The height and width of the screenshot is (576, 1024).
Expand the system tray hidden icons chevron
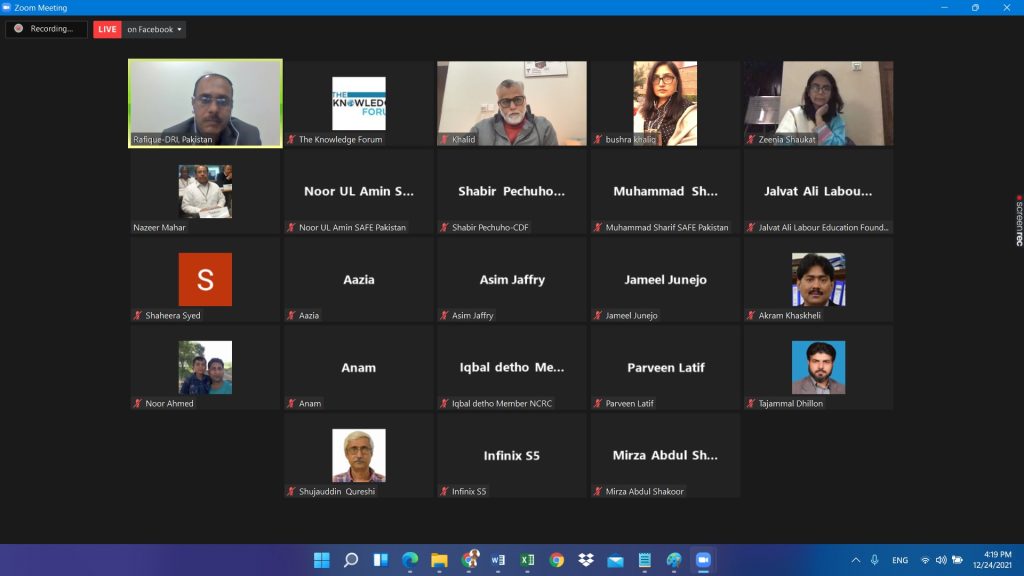pyautogui.click(x=856, y=560)
